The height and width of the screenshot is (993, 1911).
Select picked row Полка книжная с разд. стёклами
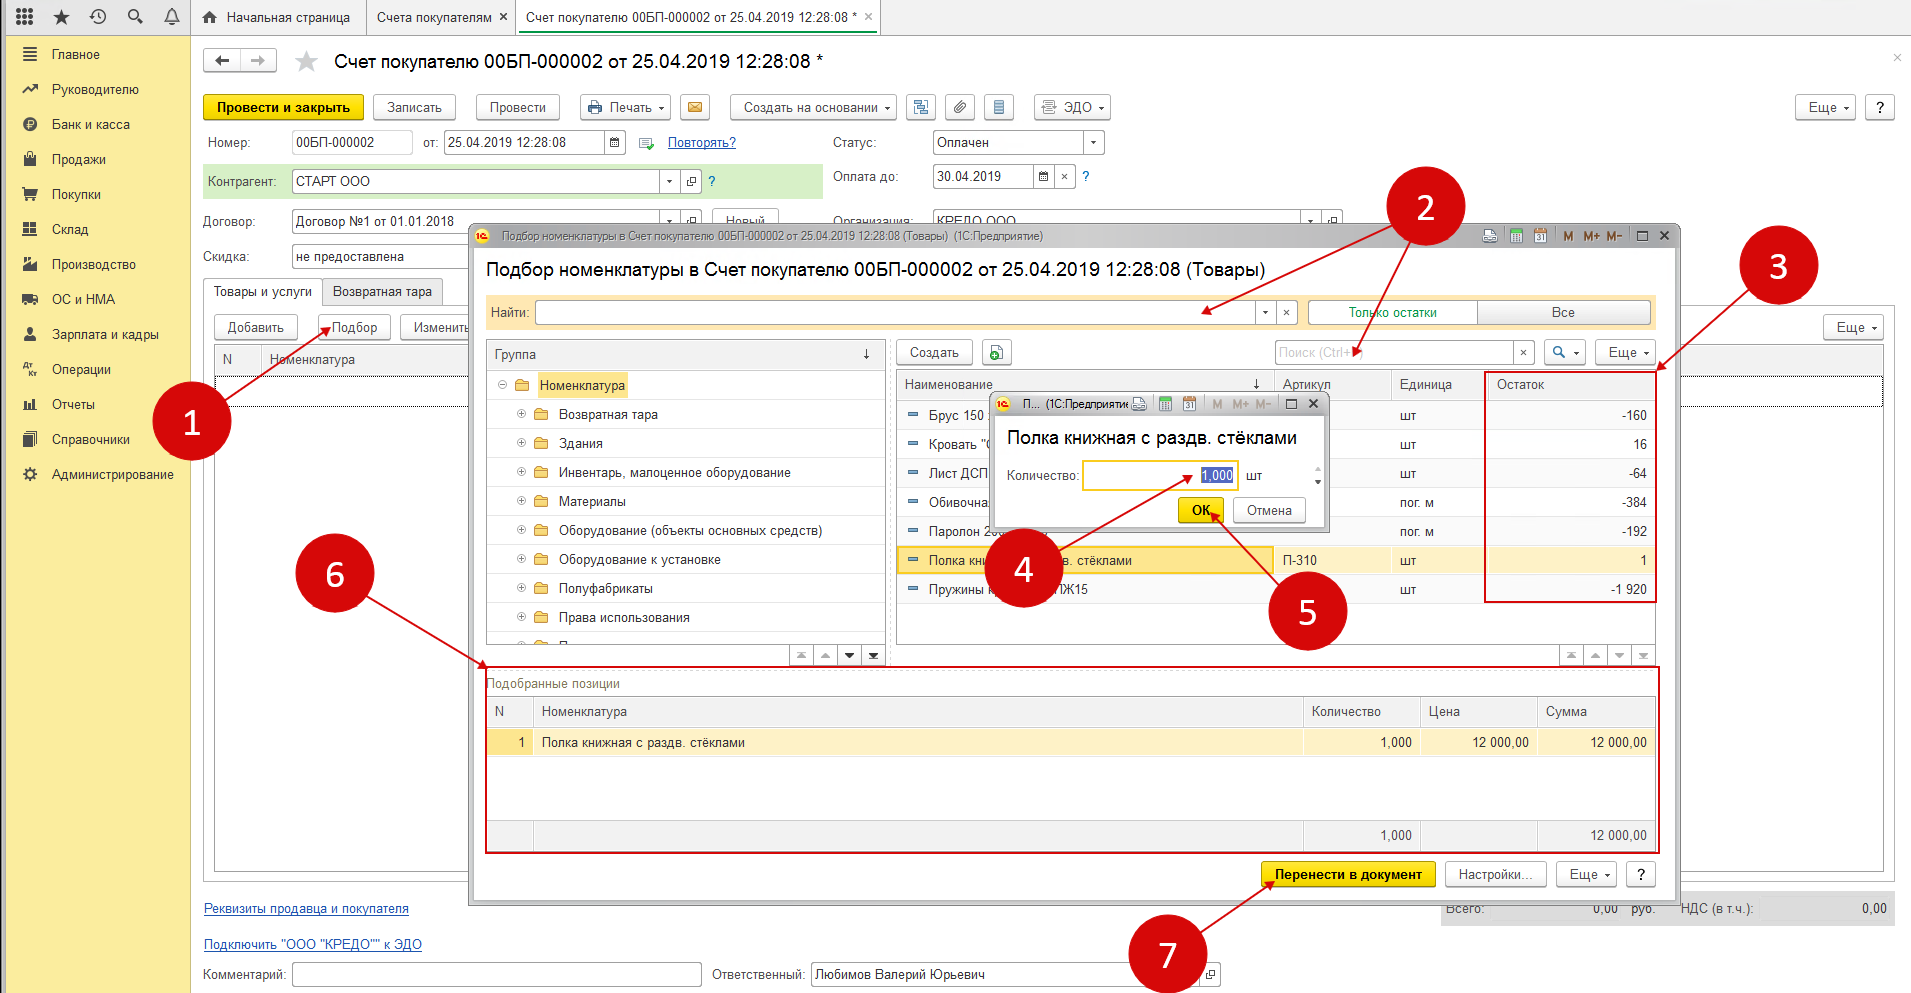click(x=1070, y=743)
